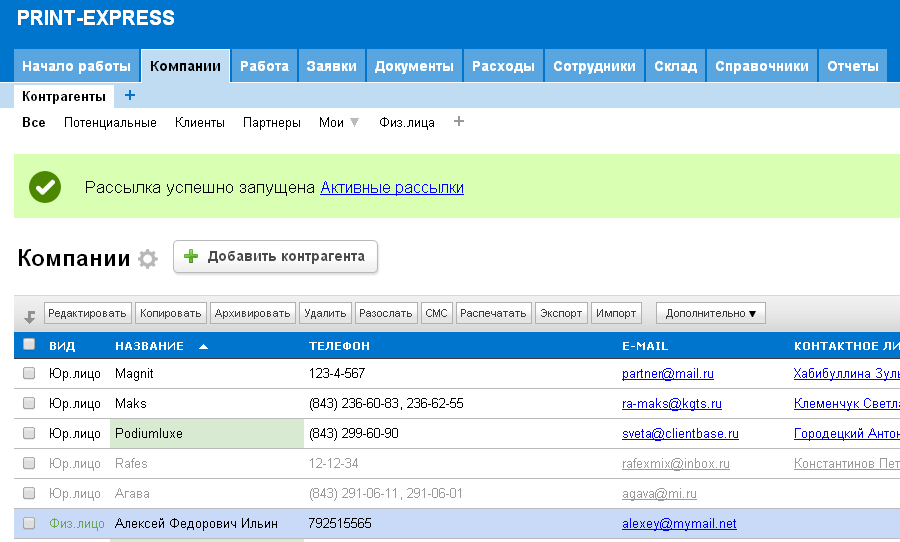The height and width of the screenshot is (542, 900).
Task: Open the Заявки tab
Action: point(331,66)
